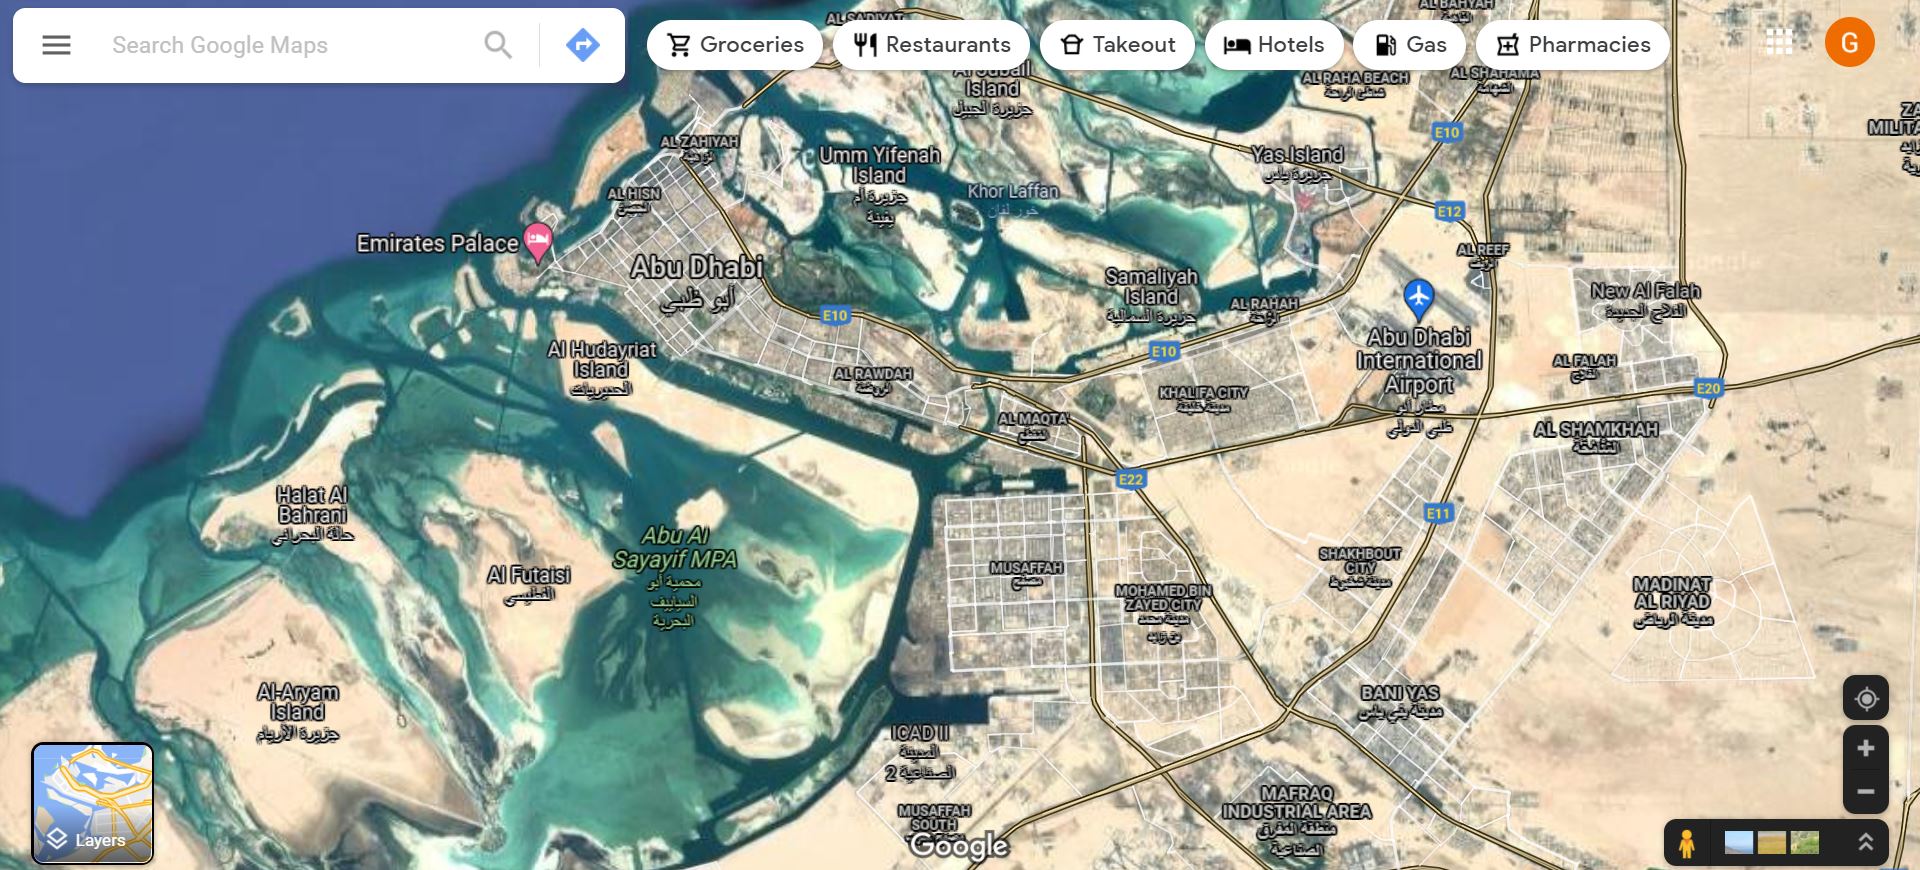Click the Musaffah South label
This screenshot has height=870, width=1920.
click(934, 817)
